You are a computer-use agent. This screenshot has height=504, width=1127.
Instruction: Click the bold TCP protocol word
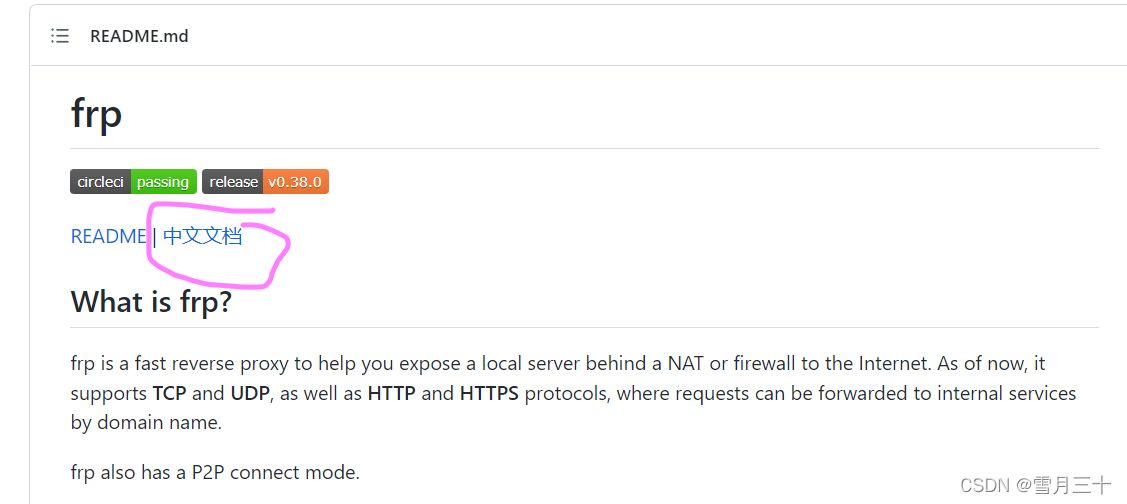tap(170, 393)
